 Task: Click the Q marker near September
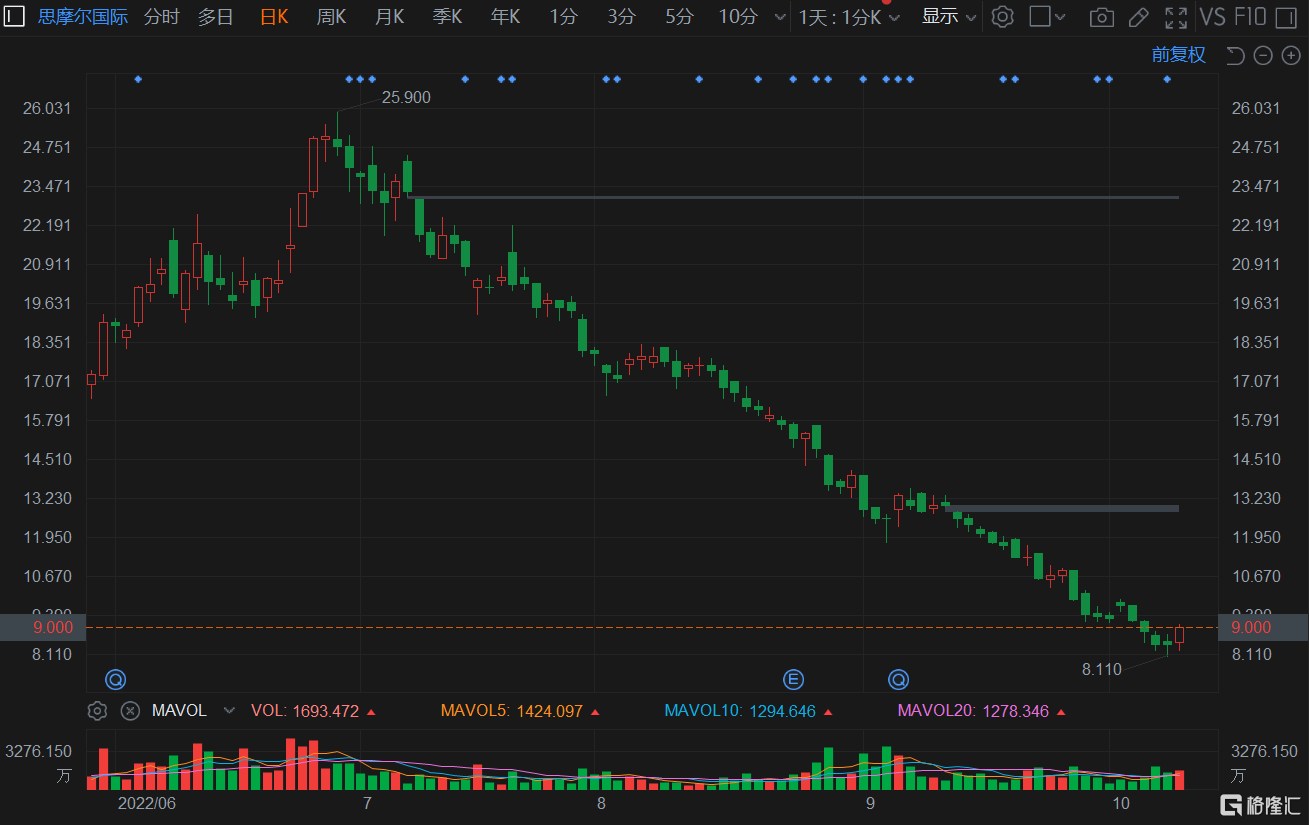898,680
